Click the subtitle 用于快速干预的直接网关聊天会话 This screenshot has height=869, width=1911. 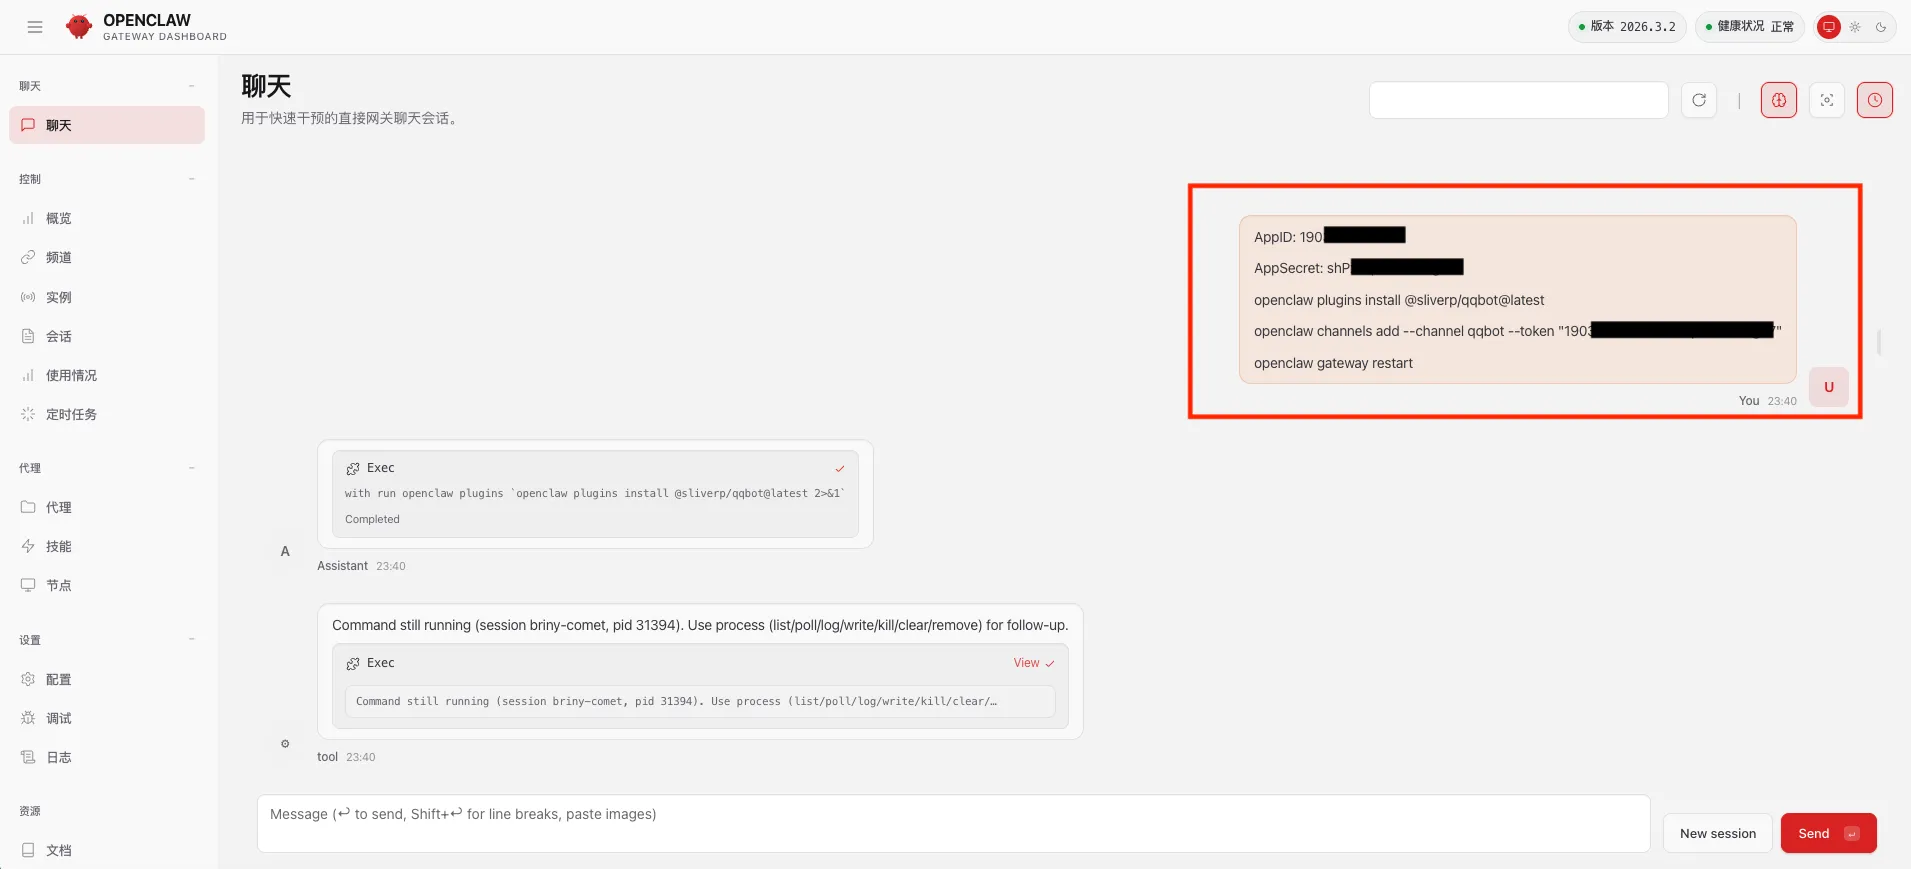[x=352, y=118]
